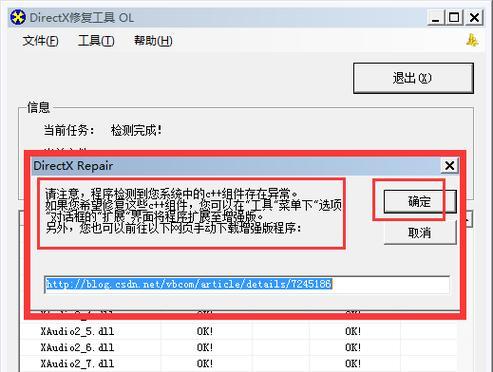Maximize the DirectX修复工具 window
Screen dimensions: 493x372
pyautogui.click(x=454, y=17)
